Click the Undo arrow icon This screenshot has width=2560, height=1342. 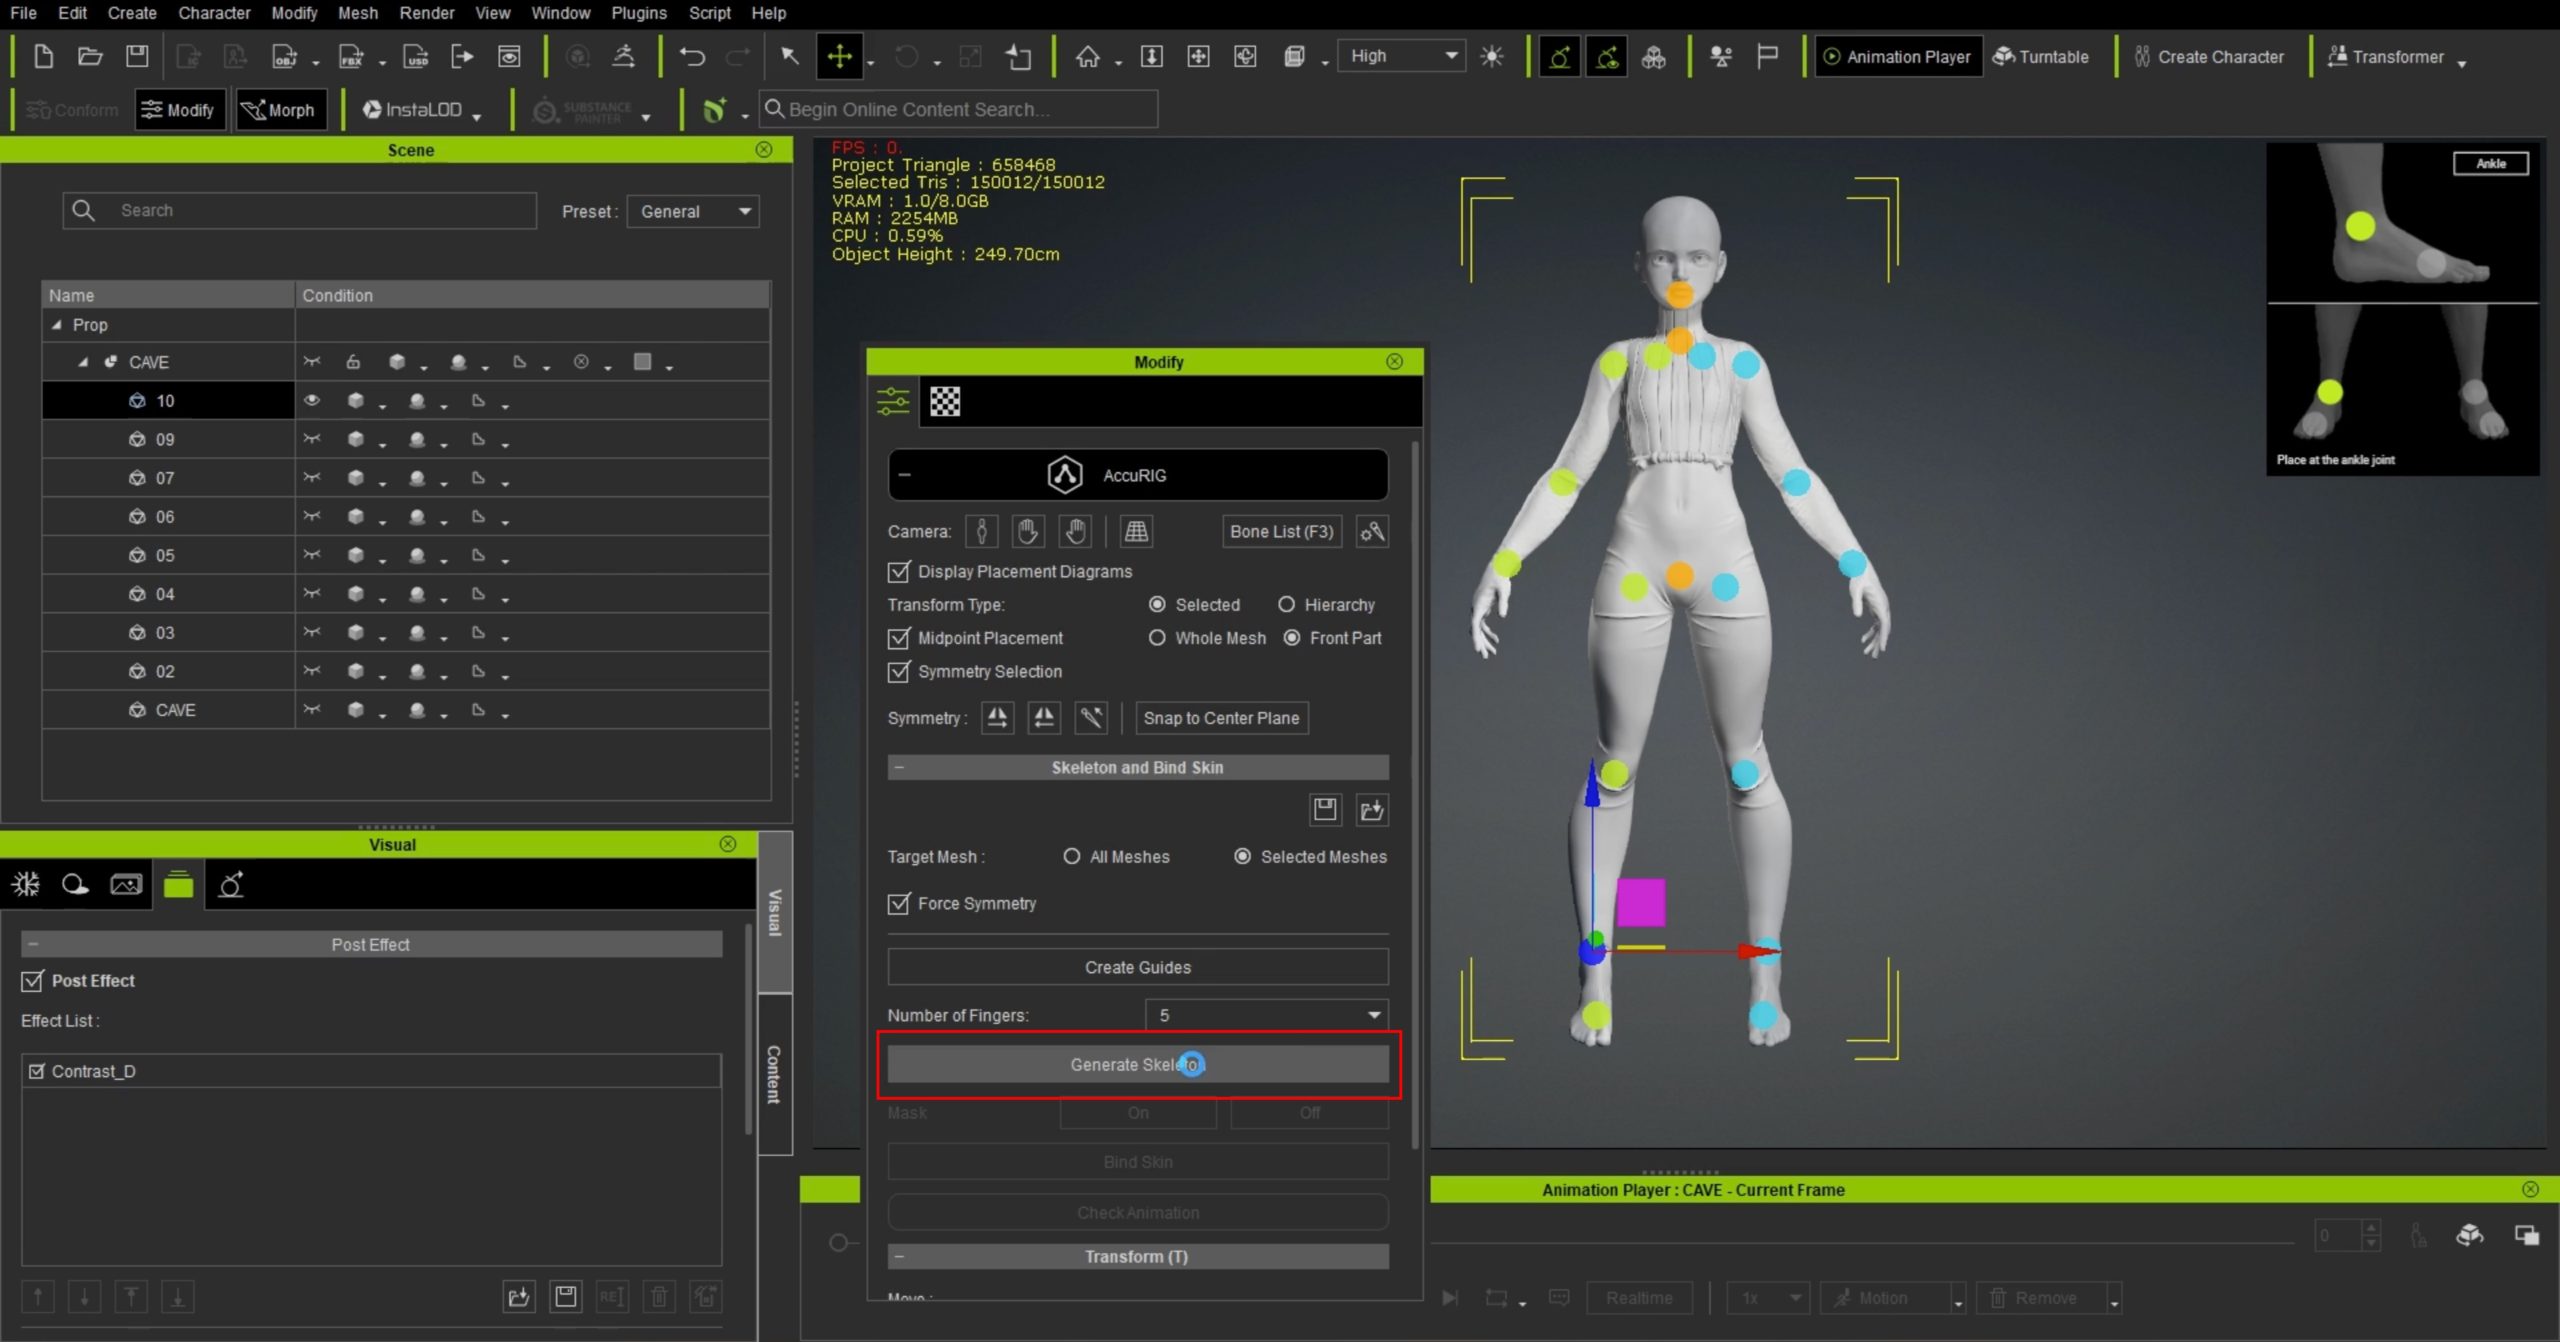point(692,57)
